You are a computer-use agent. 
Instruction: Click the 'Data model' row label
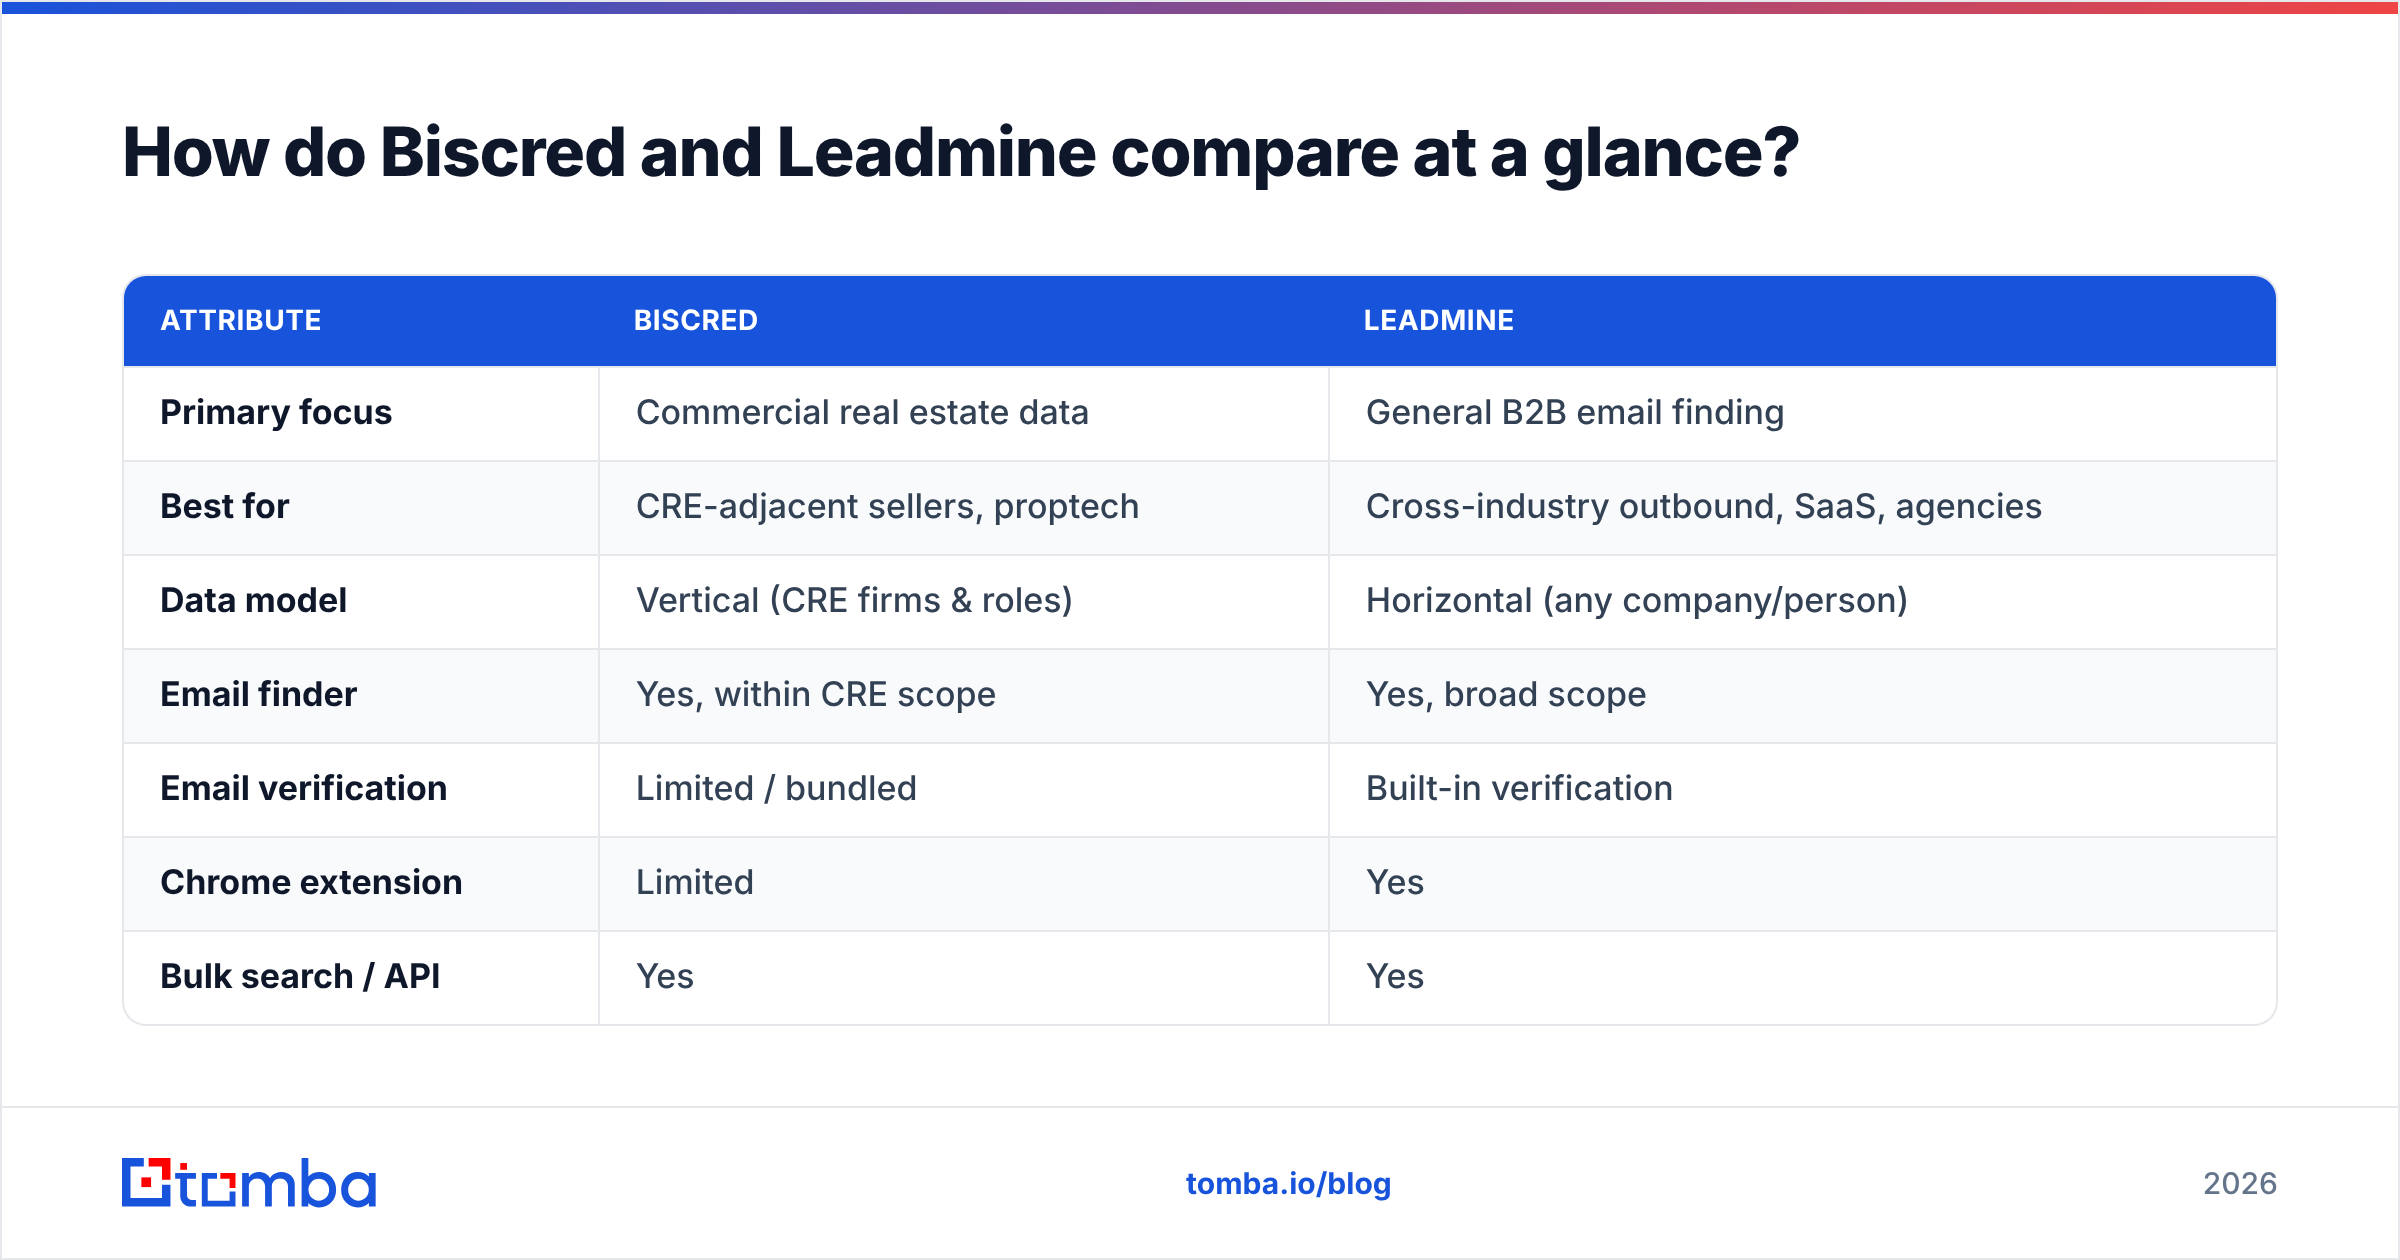254,601
